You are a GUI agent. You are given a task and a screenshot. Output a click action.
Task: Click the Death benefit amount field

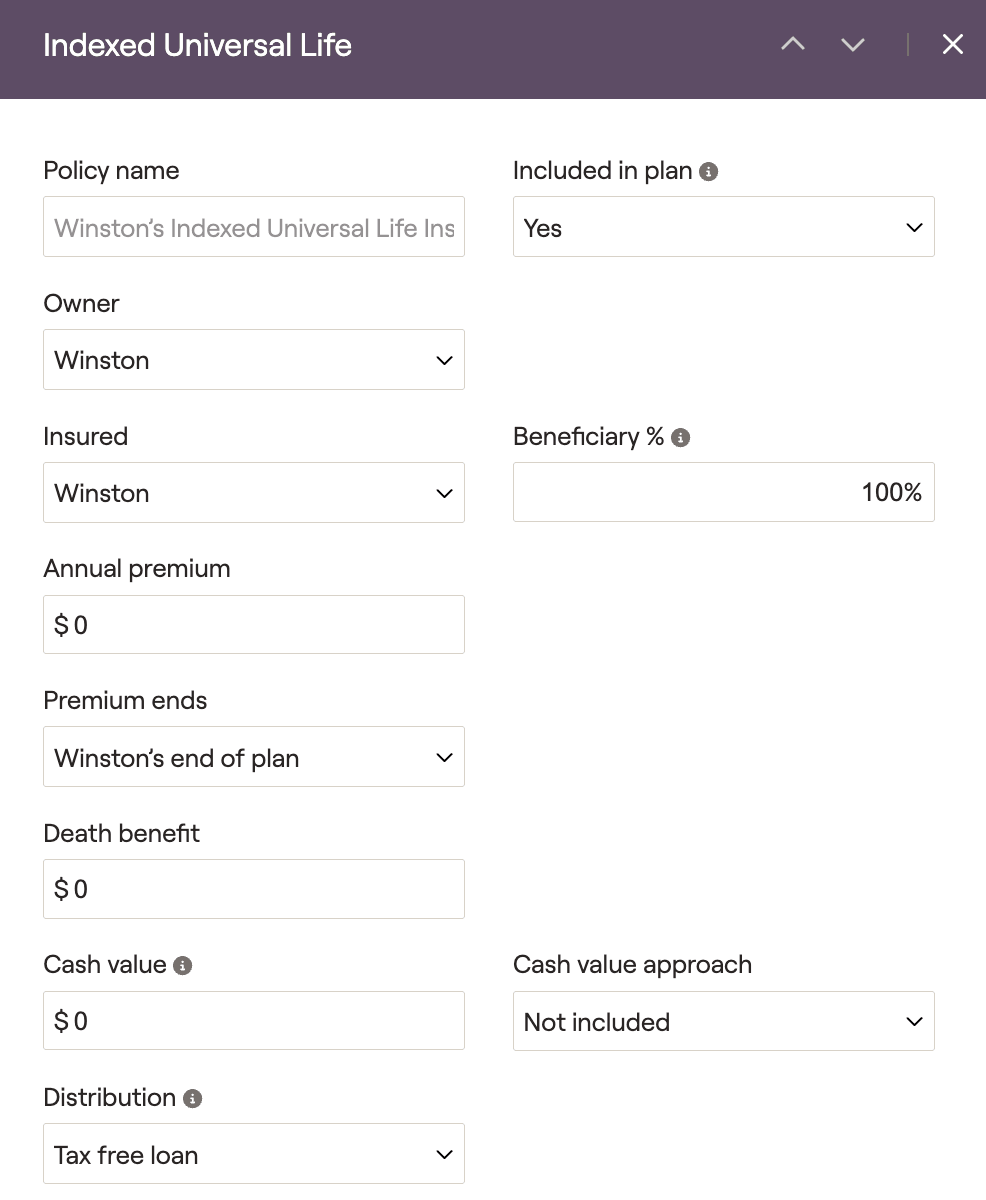point(253,889)
